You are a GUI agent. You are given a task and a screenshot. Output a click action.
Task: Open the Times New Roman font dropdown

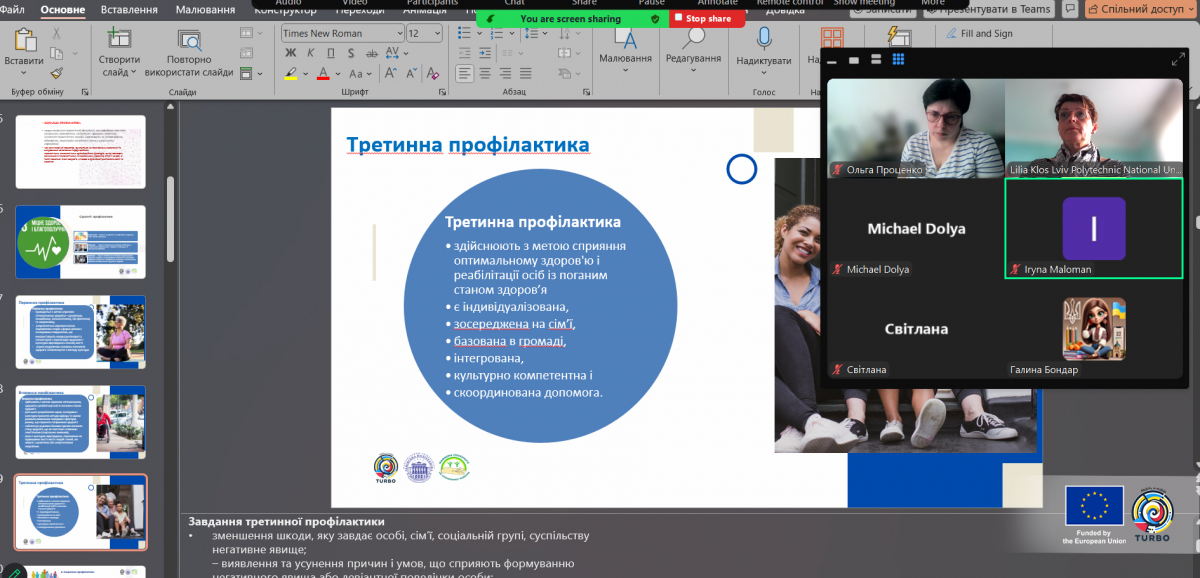tap(400, 33)
